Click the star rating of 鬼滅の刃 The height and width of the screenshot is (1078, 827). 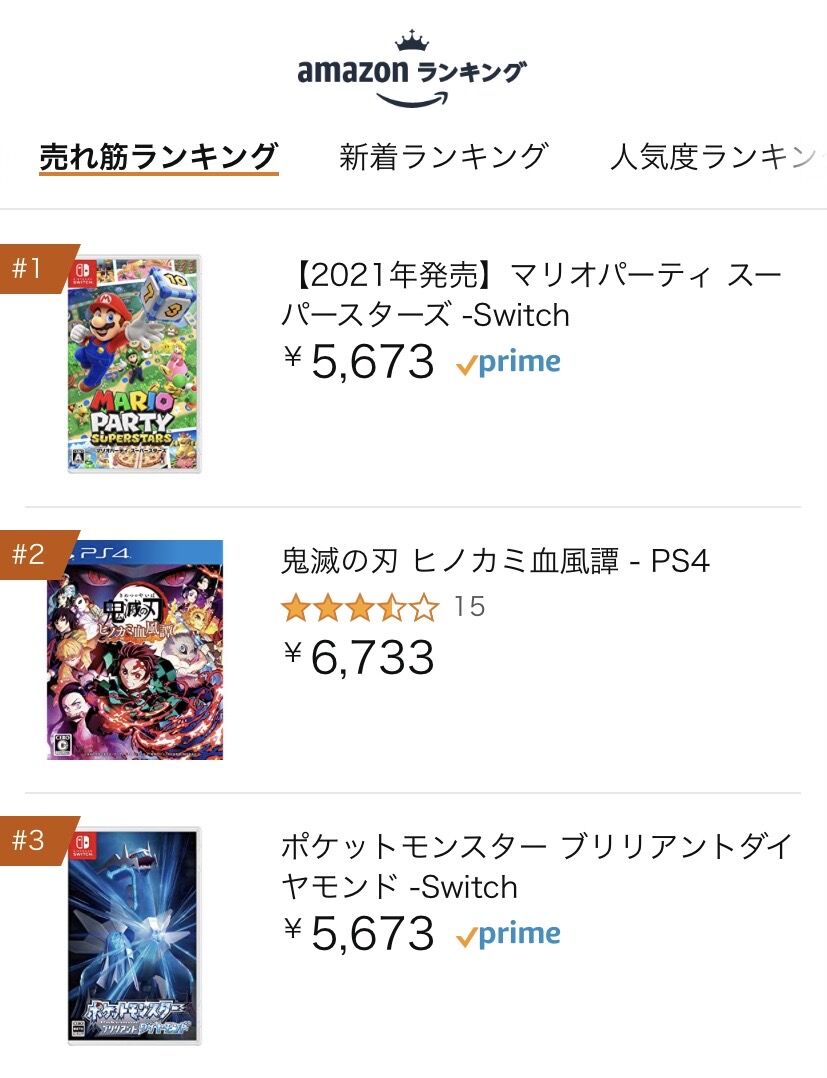tap(360, 607)
